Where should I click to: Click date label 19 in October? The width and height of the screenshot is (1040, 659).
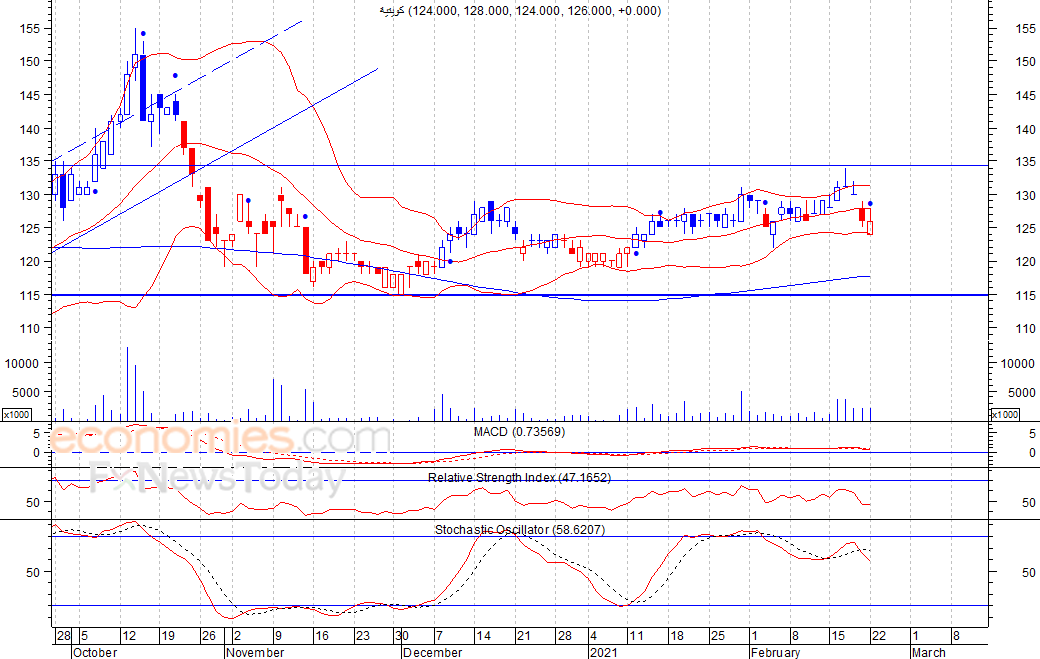[168, 636]
